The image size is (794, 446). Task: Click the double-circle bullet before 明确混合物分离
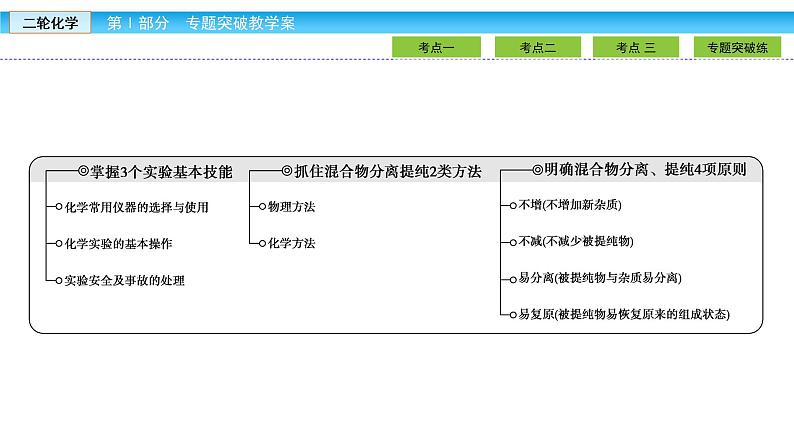(x=537, y=170)
